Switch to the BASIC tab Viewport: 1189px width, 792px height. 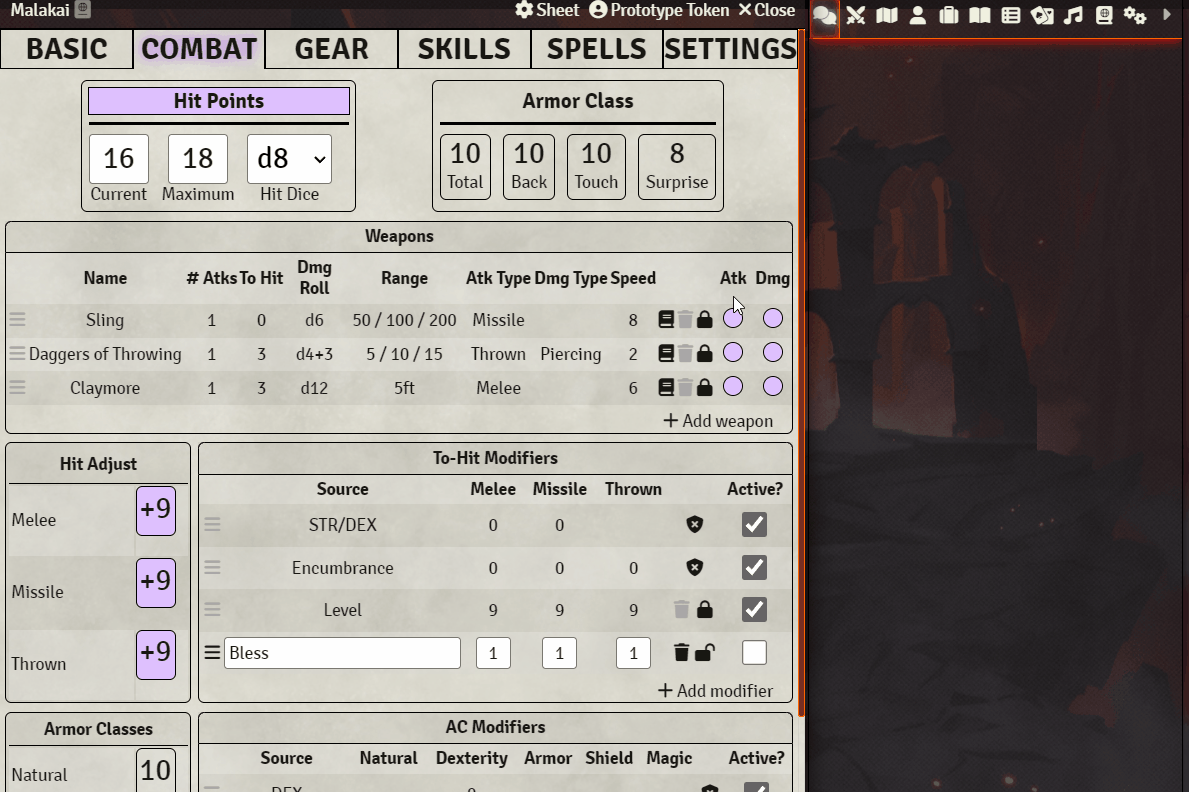tap(67, 49)
